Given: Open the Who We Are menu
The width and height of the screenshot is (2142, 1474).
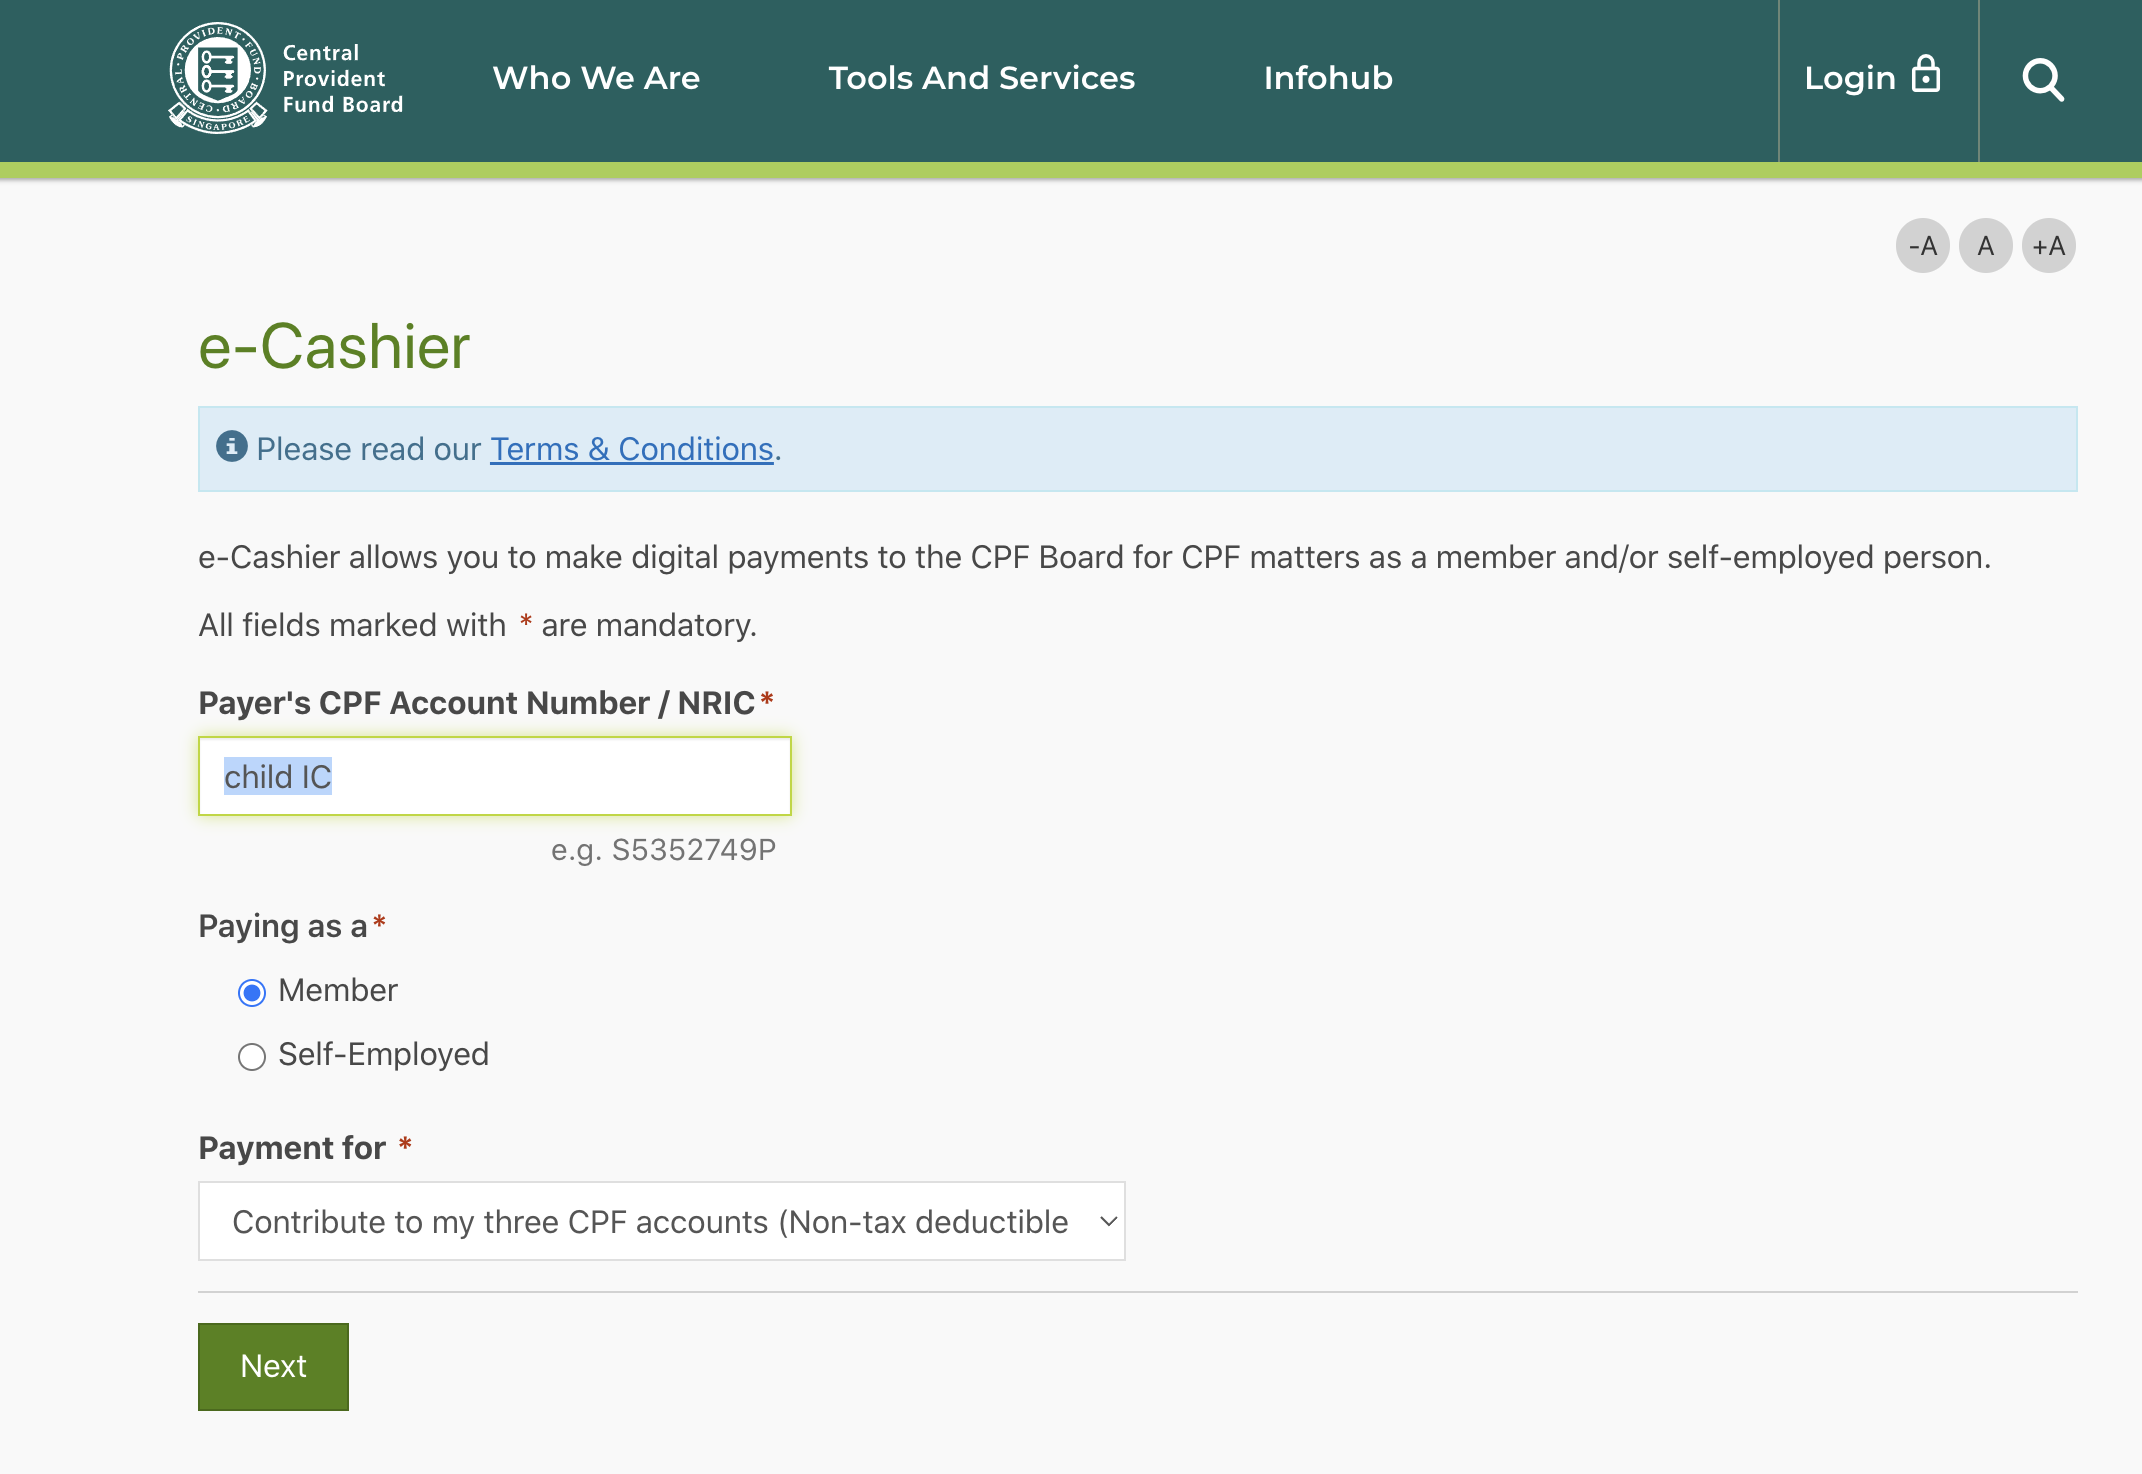Looking at the screenshot, I should (x=596, y=78).
